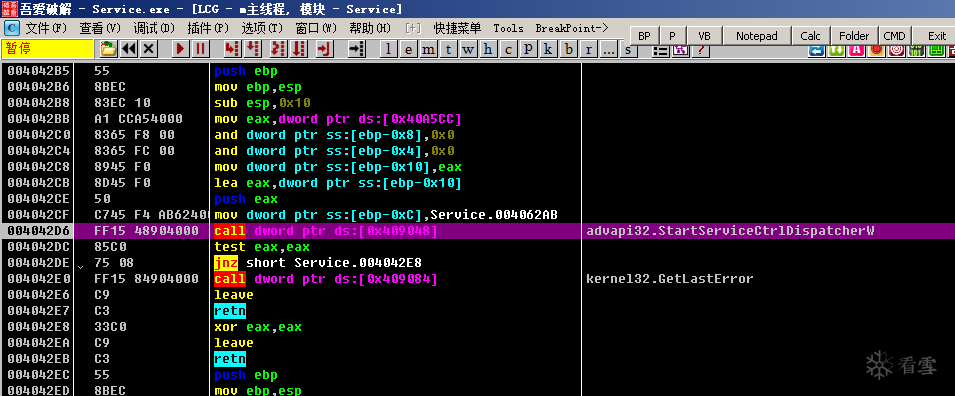Click the VB button
This screenshot has height=396, width=955.
click(705, 36)
